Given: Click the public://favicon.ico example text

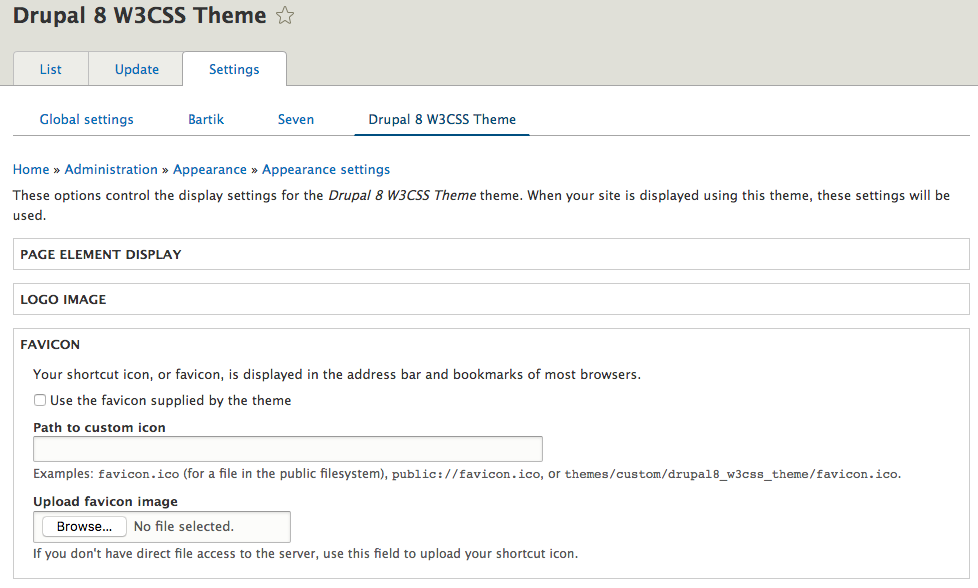Looking at the screenshot, I should click(466, 474).
